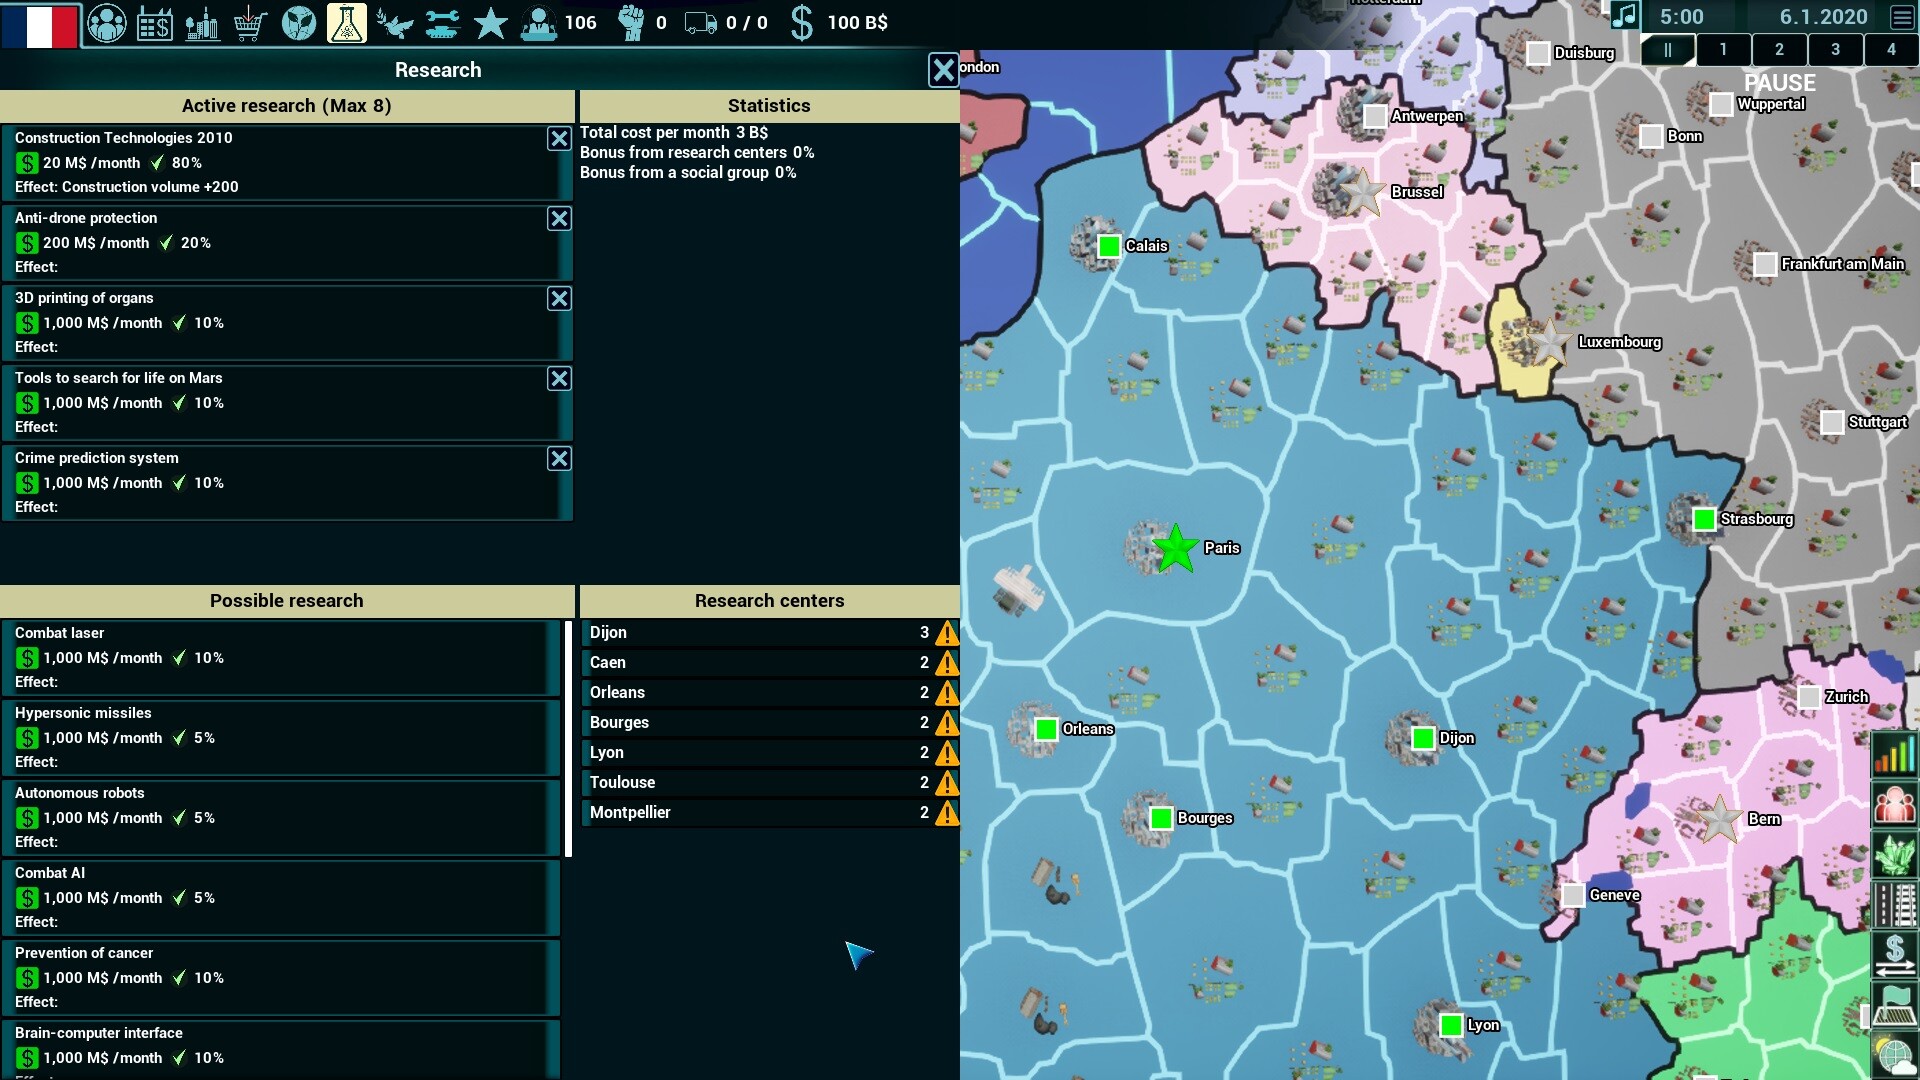Start Autonomous robots research
The height and width of the screenshot is (1080, 1920).
pos(280,817)
